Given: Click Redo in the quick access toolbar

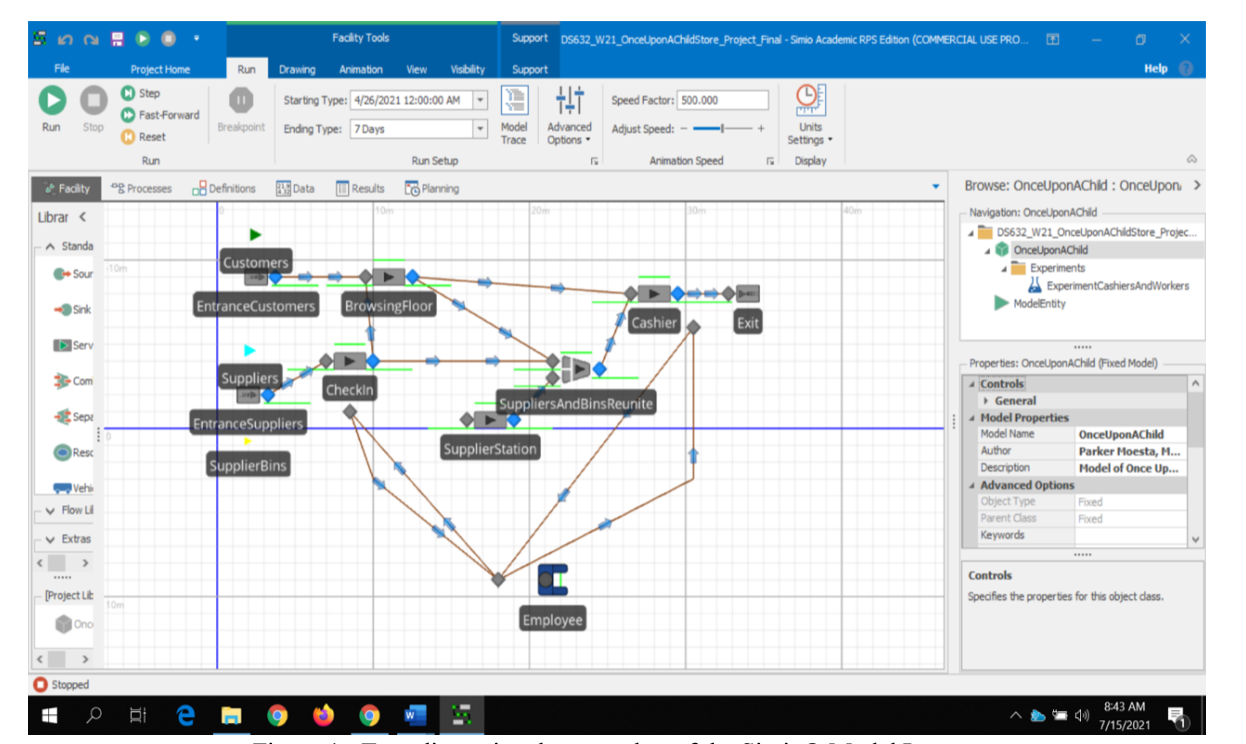Looking at the screenshot, I should (91, 39).
